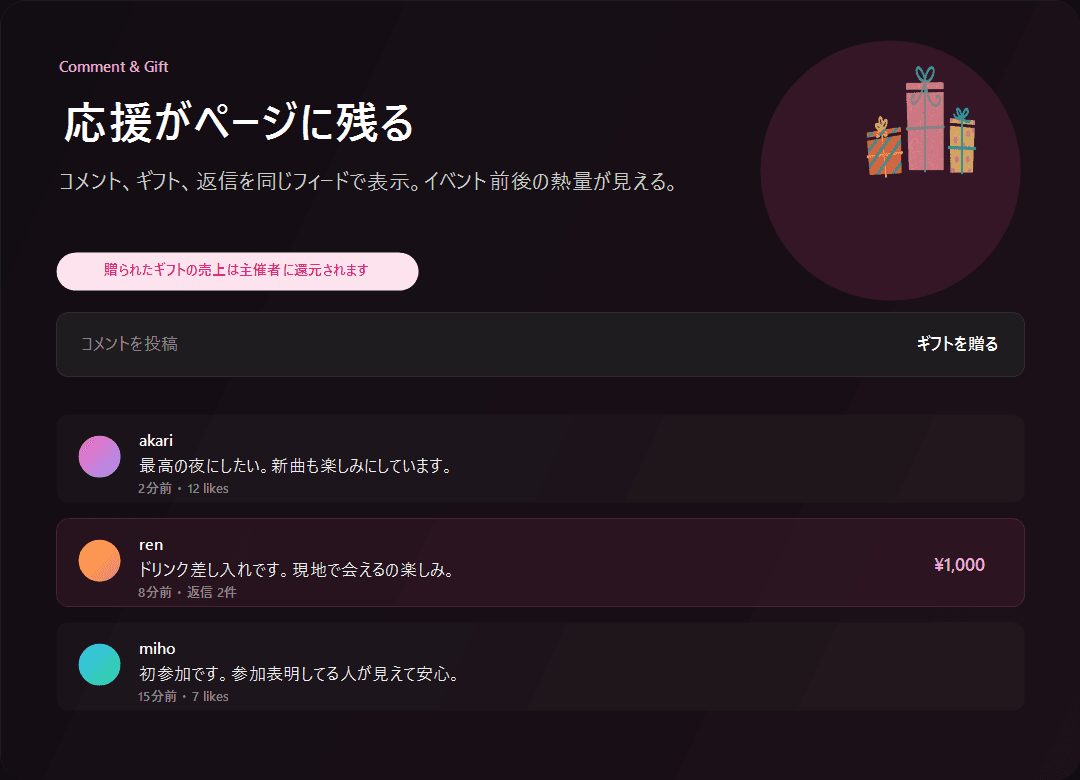Click akari's purple avatar
The image size is (1080, 780).
pyautogui.click(x=100, y=457)
